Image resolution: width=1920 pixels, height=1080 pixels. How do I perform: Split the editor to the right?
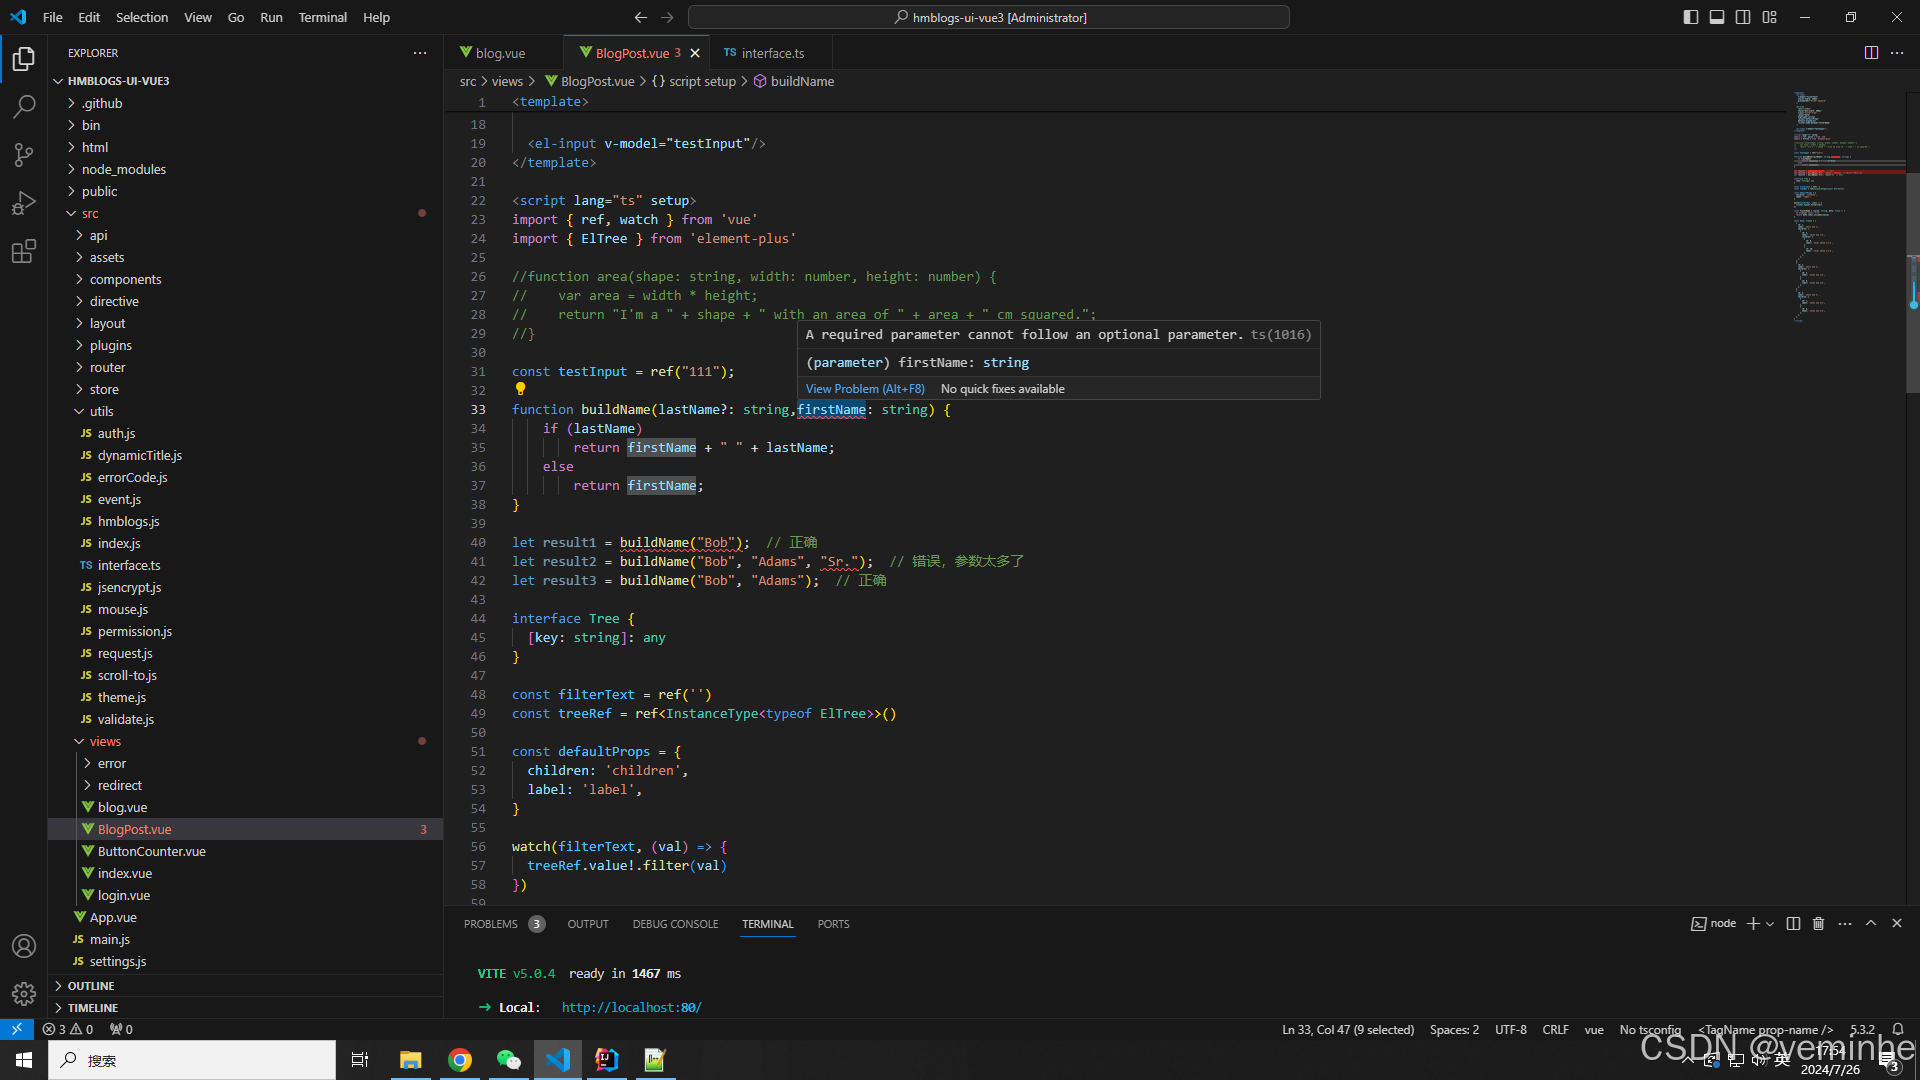tap(1871, 53)
